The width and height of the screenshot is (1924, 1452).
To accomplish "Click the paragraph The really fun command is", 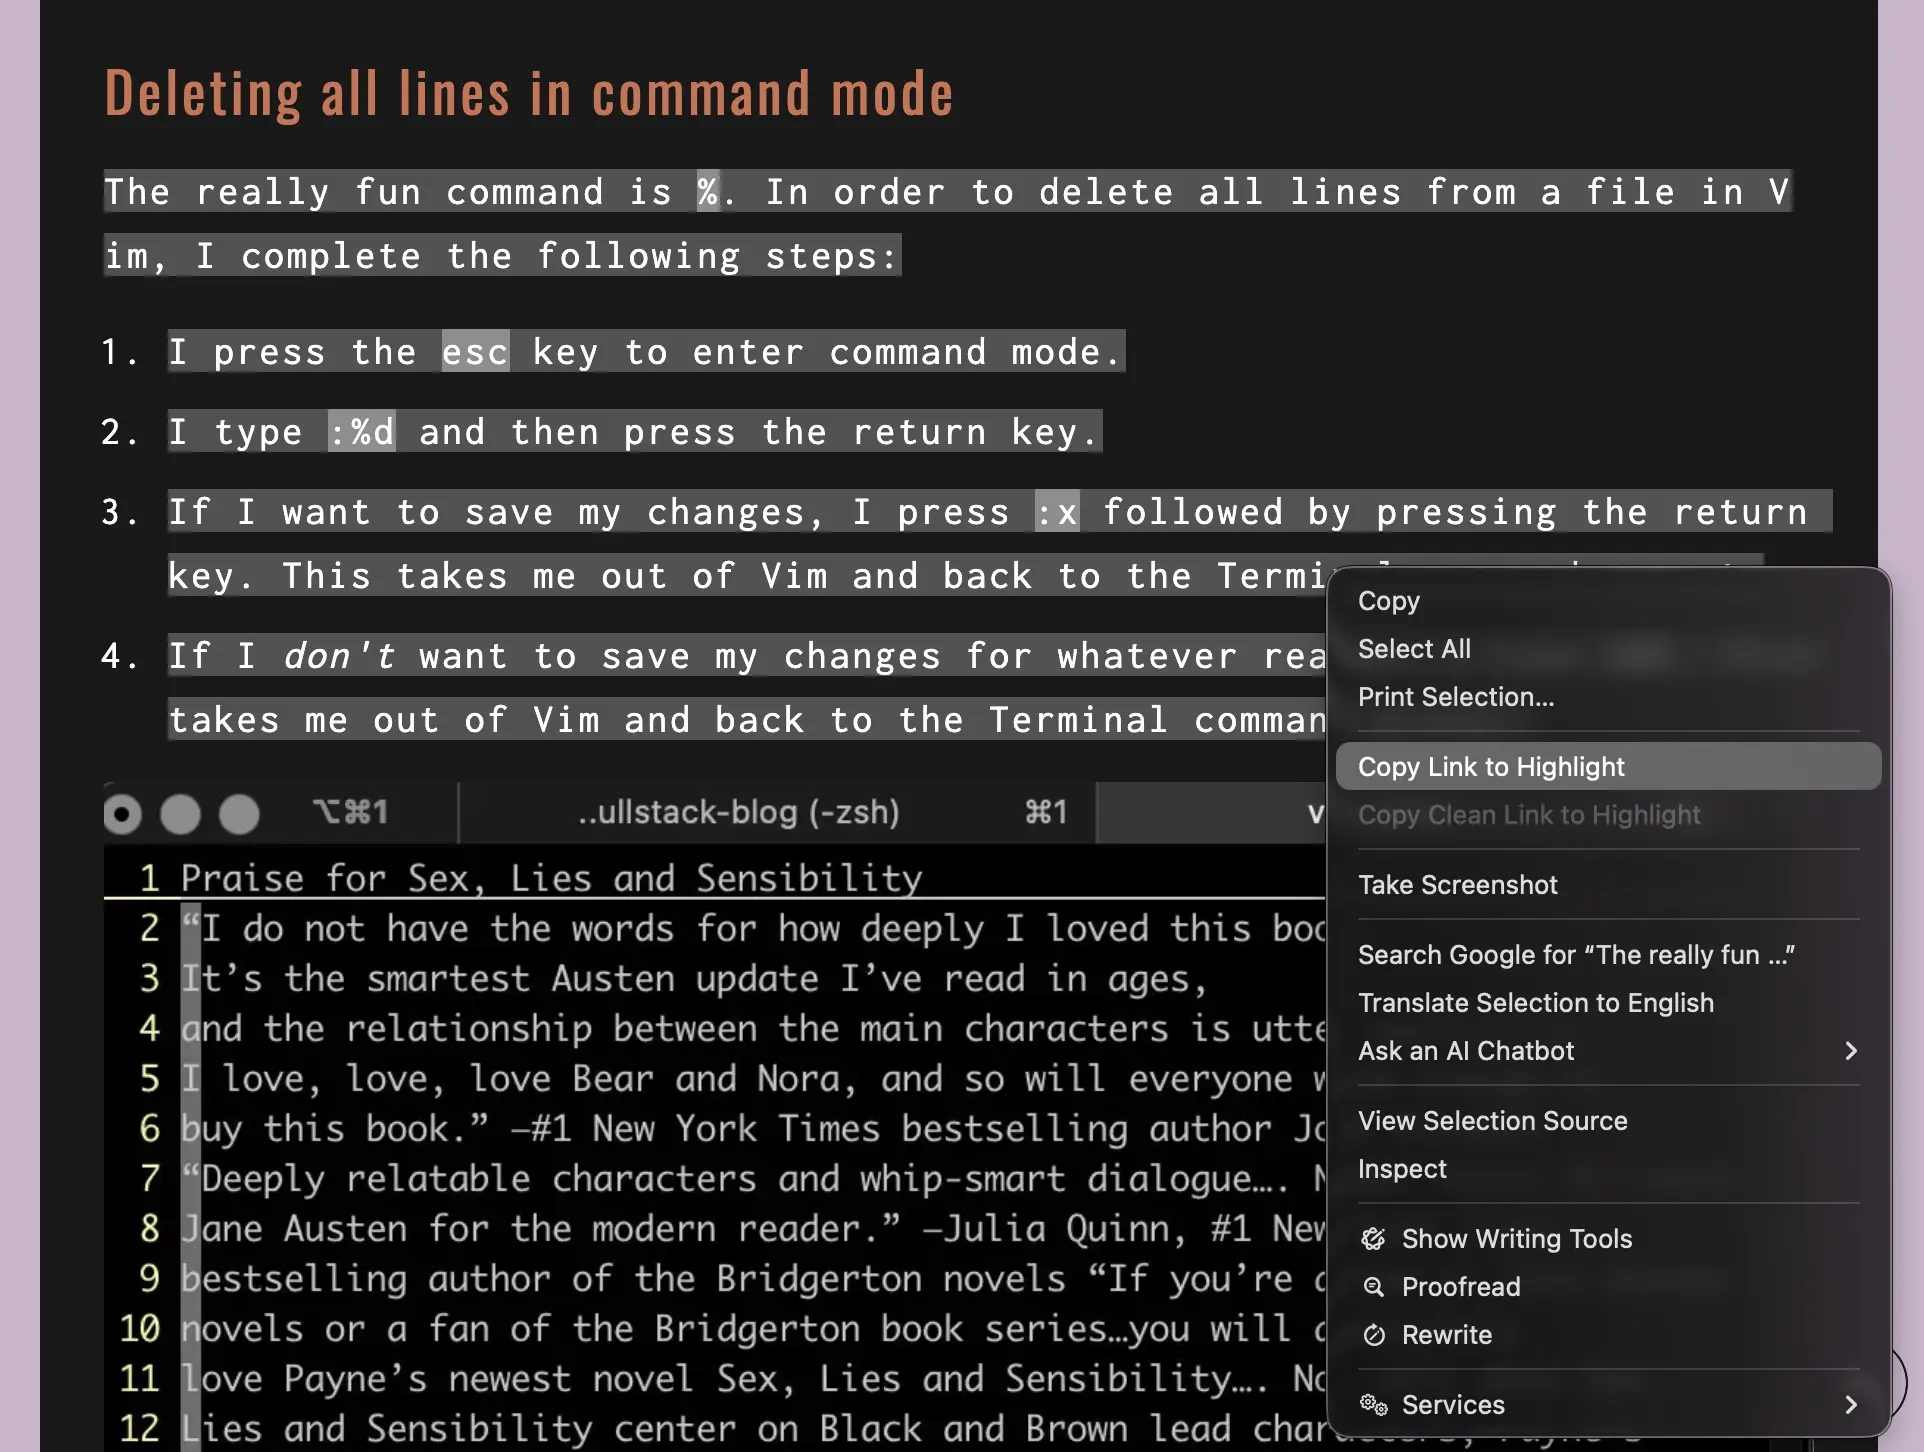I will [x=948, y=223].
